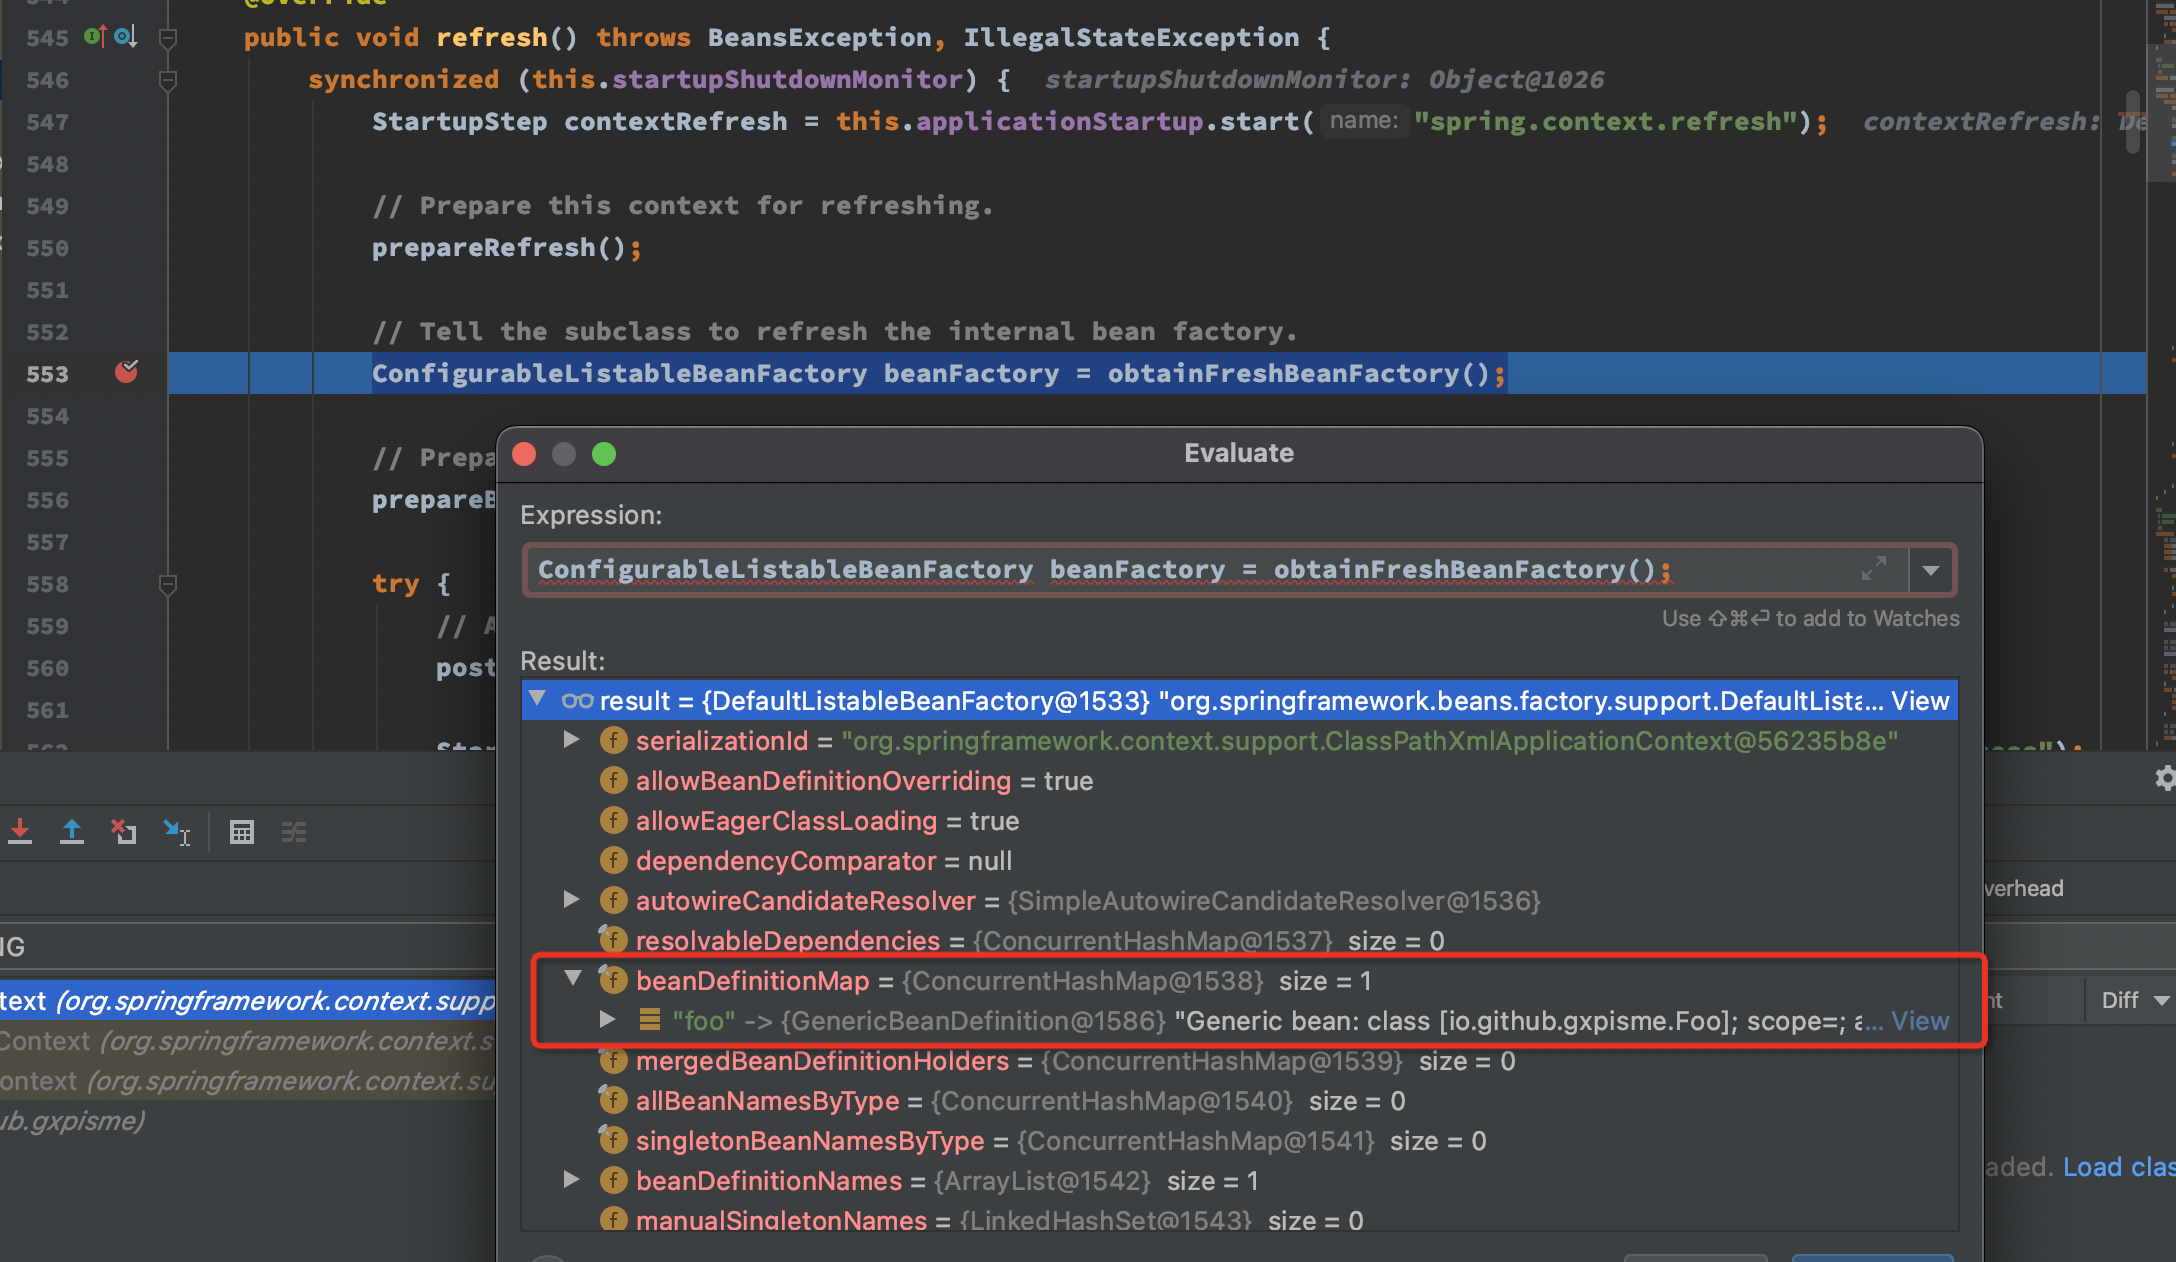The image size is (2176, 1262).
Task: Click the Drop Frame icon
Action: (124, 832)
